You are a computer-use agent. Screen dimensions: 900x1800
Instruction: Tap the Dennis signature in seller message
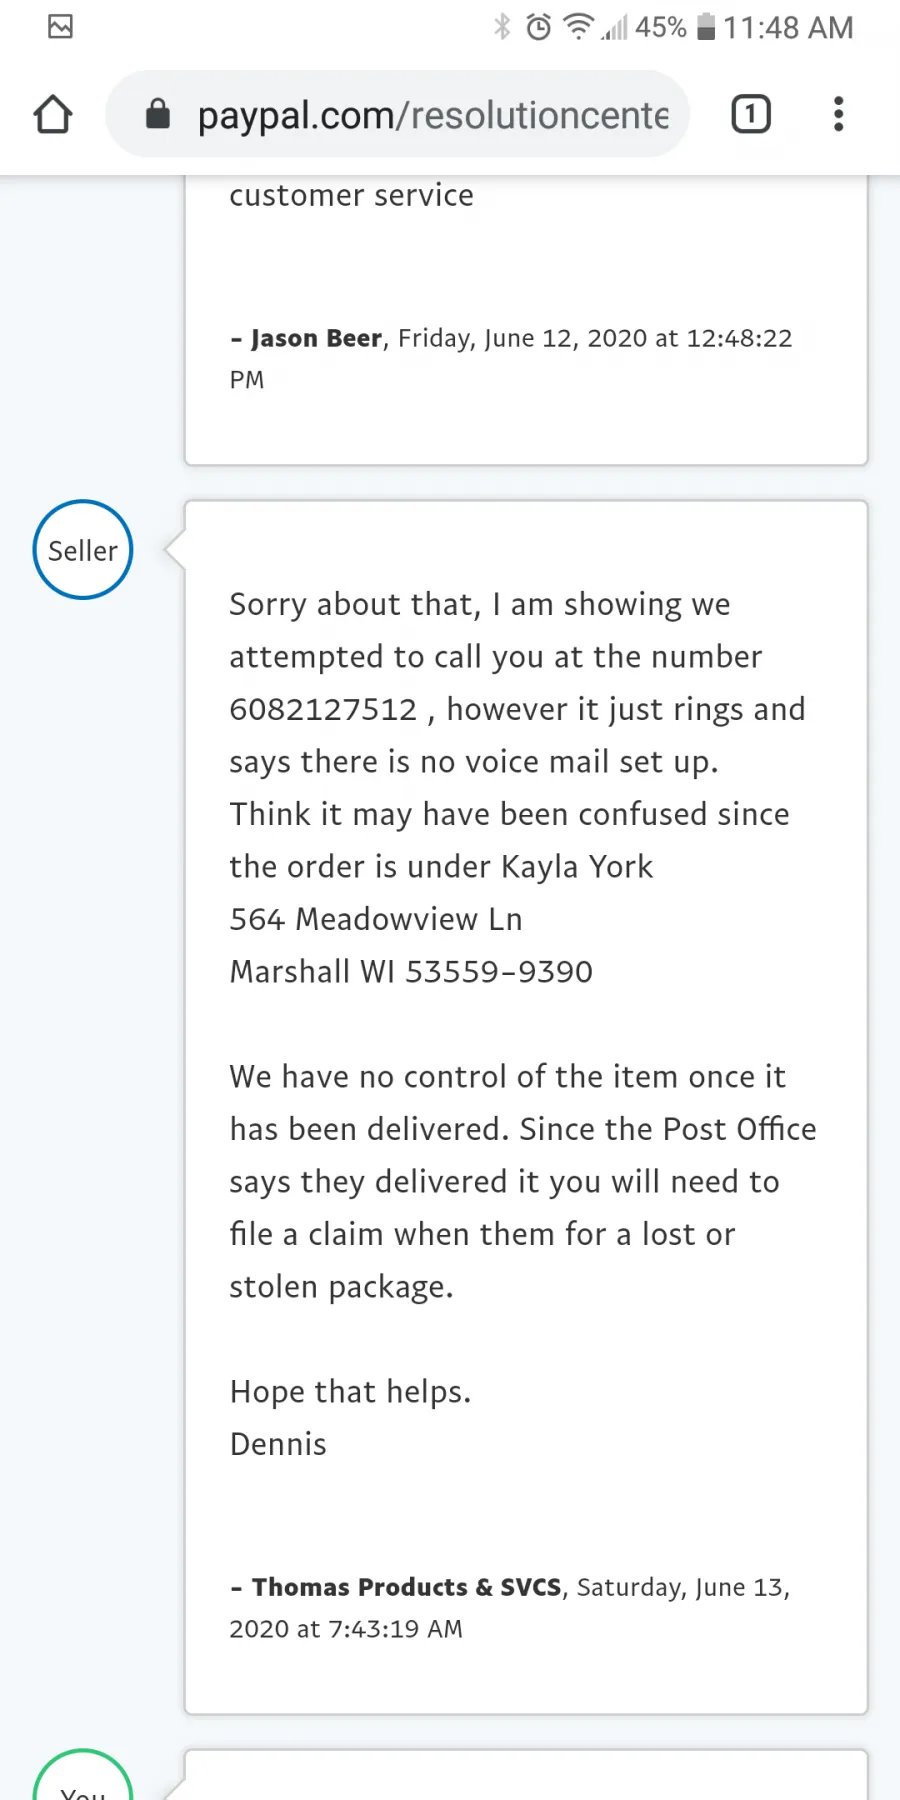278,1444
